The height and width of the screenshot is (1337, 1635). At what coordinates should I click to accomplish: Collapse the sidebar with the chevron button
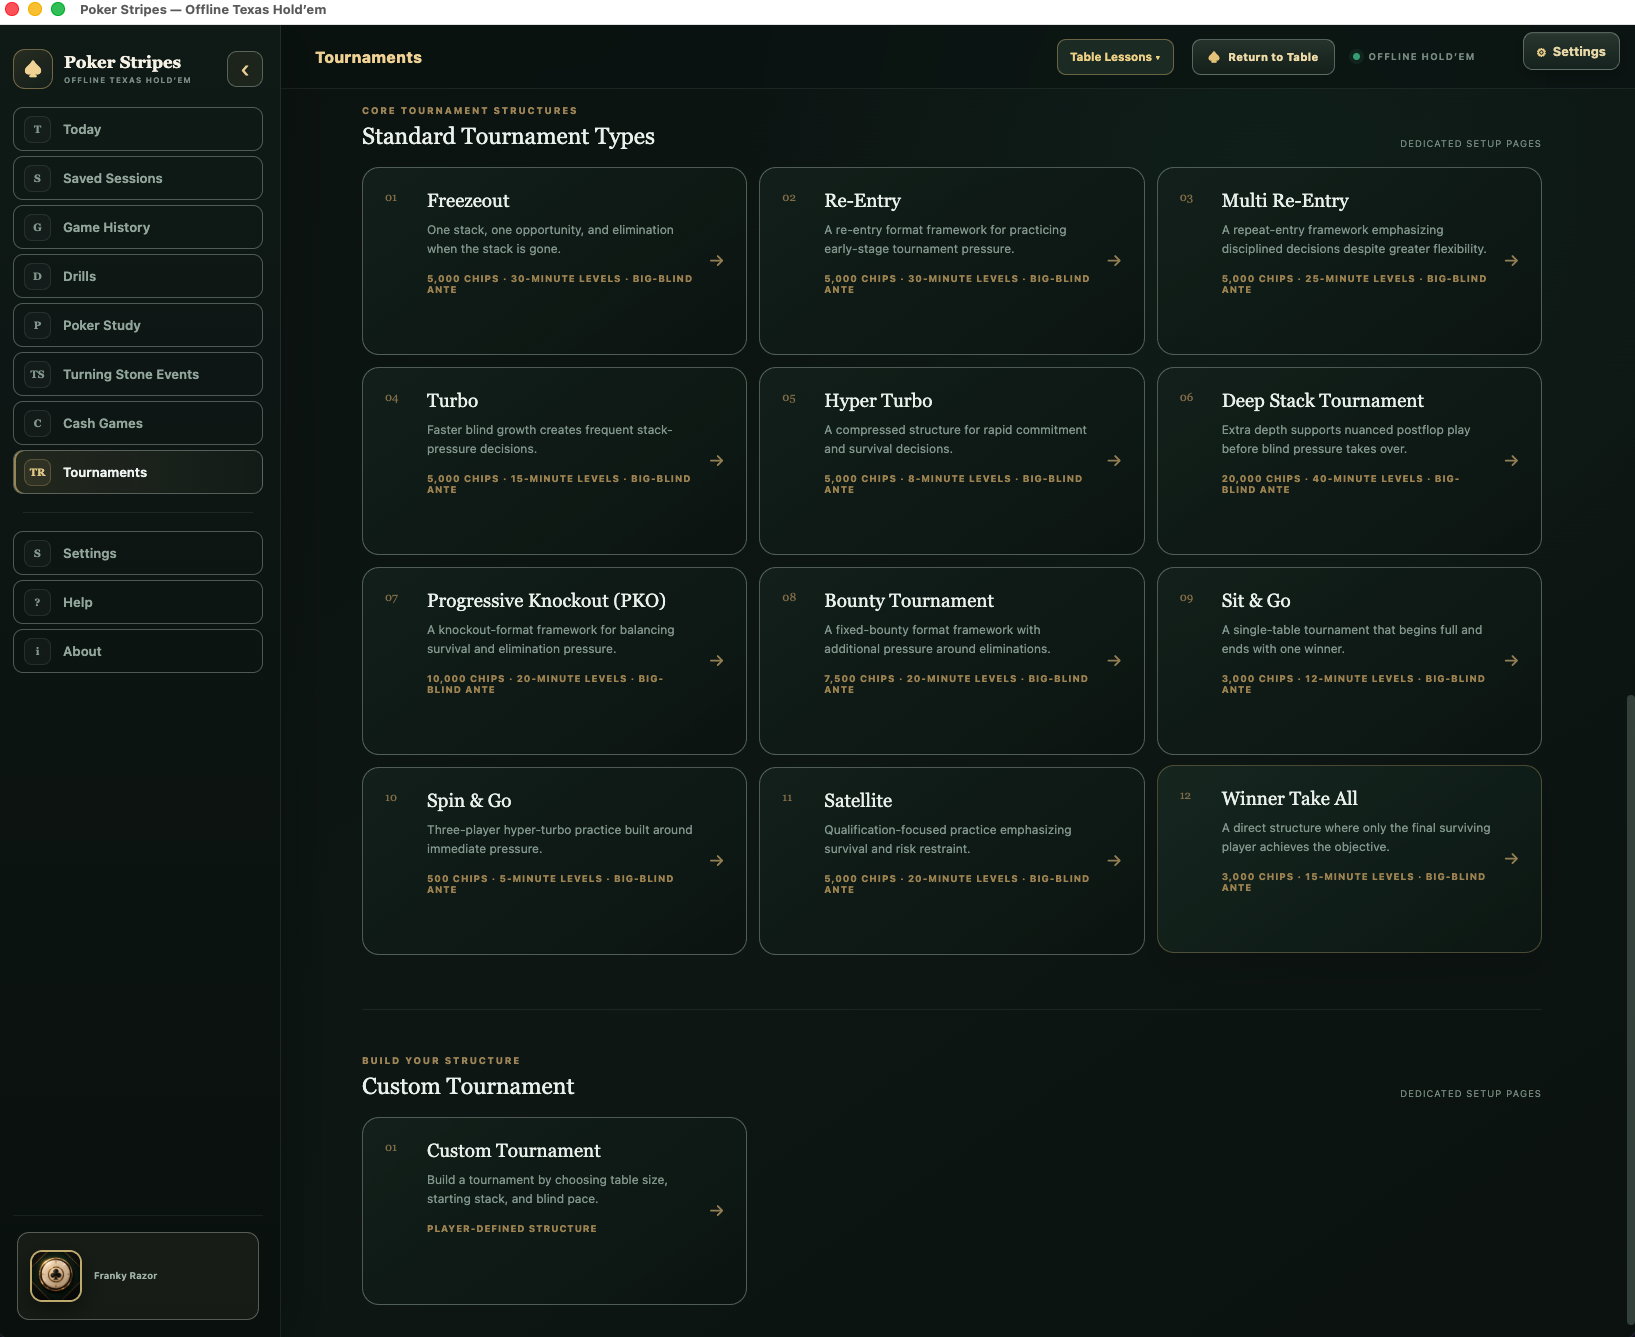(245, 70)
